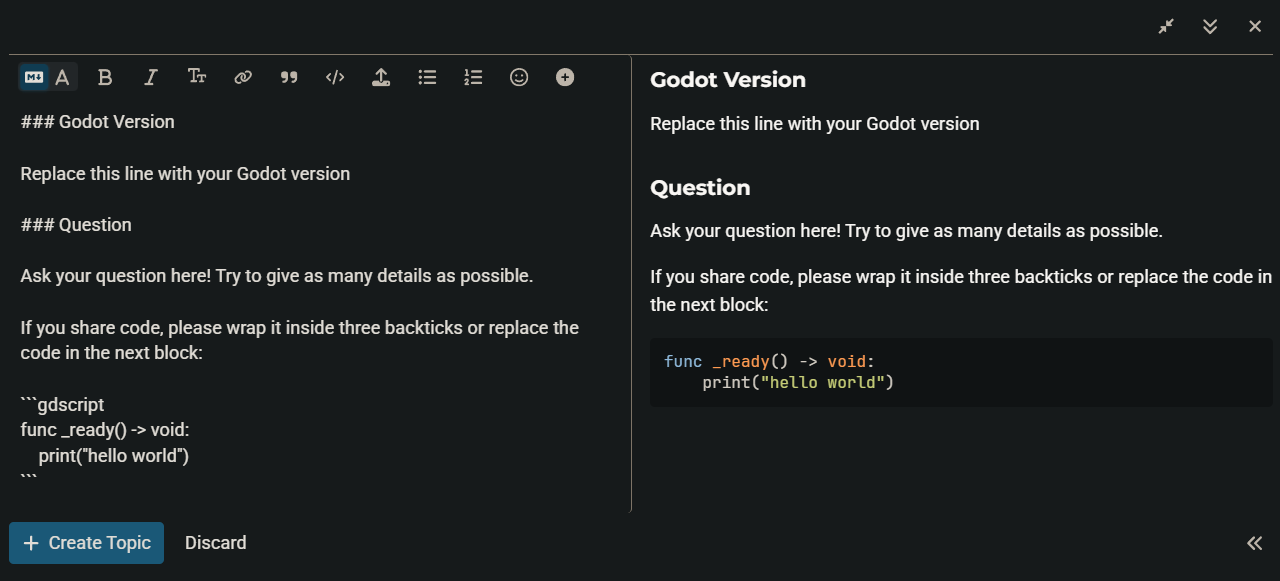Switch to Markdown editing mode
1280x581 pixels.
(34, 77)
